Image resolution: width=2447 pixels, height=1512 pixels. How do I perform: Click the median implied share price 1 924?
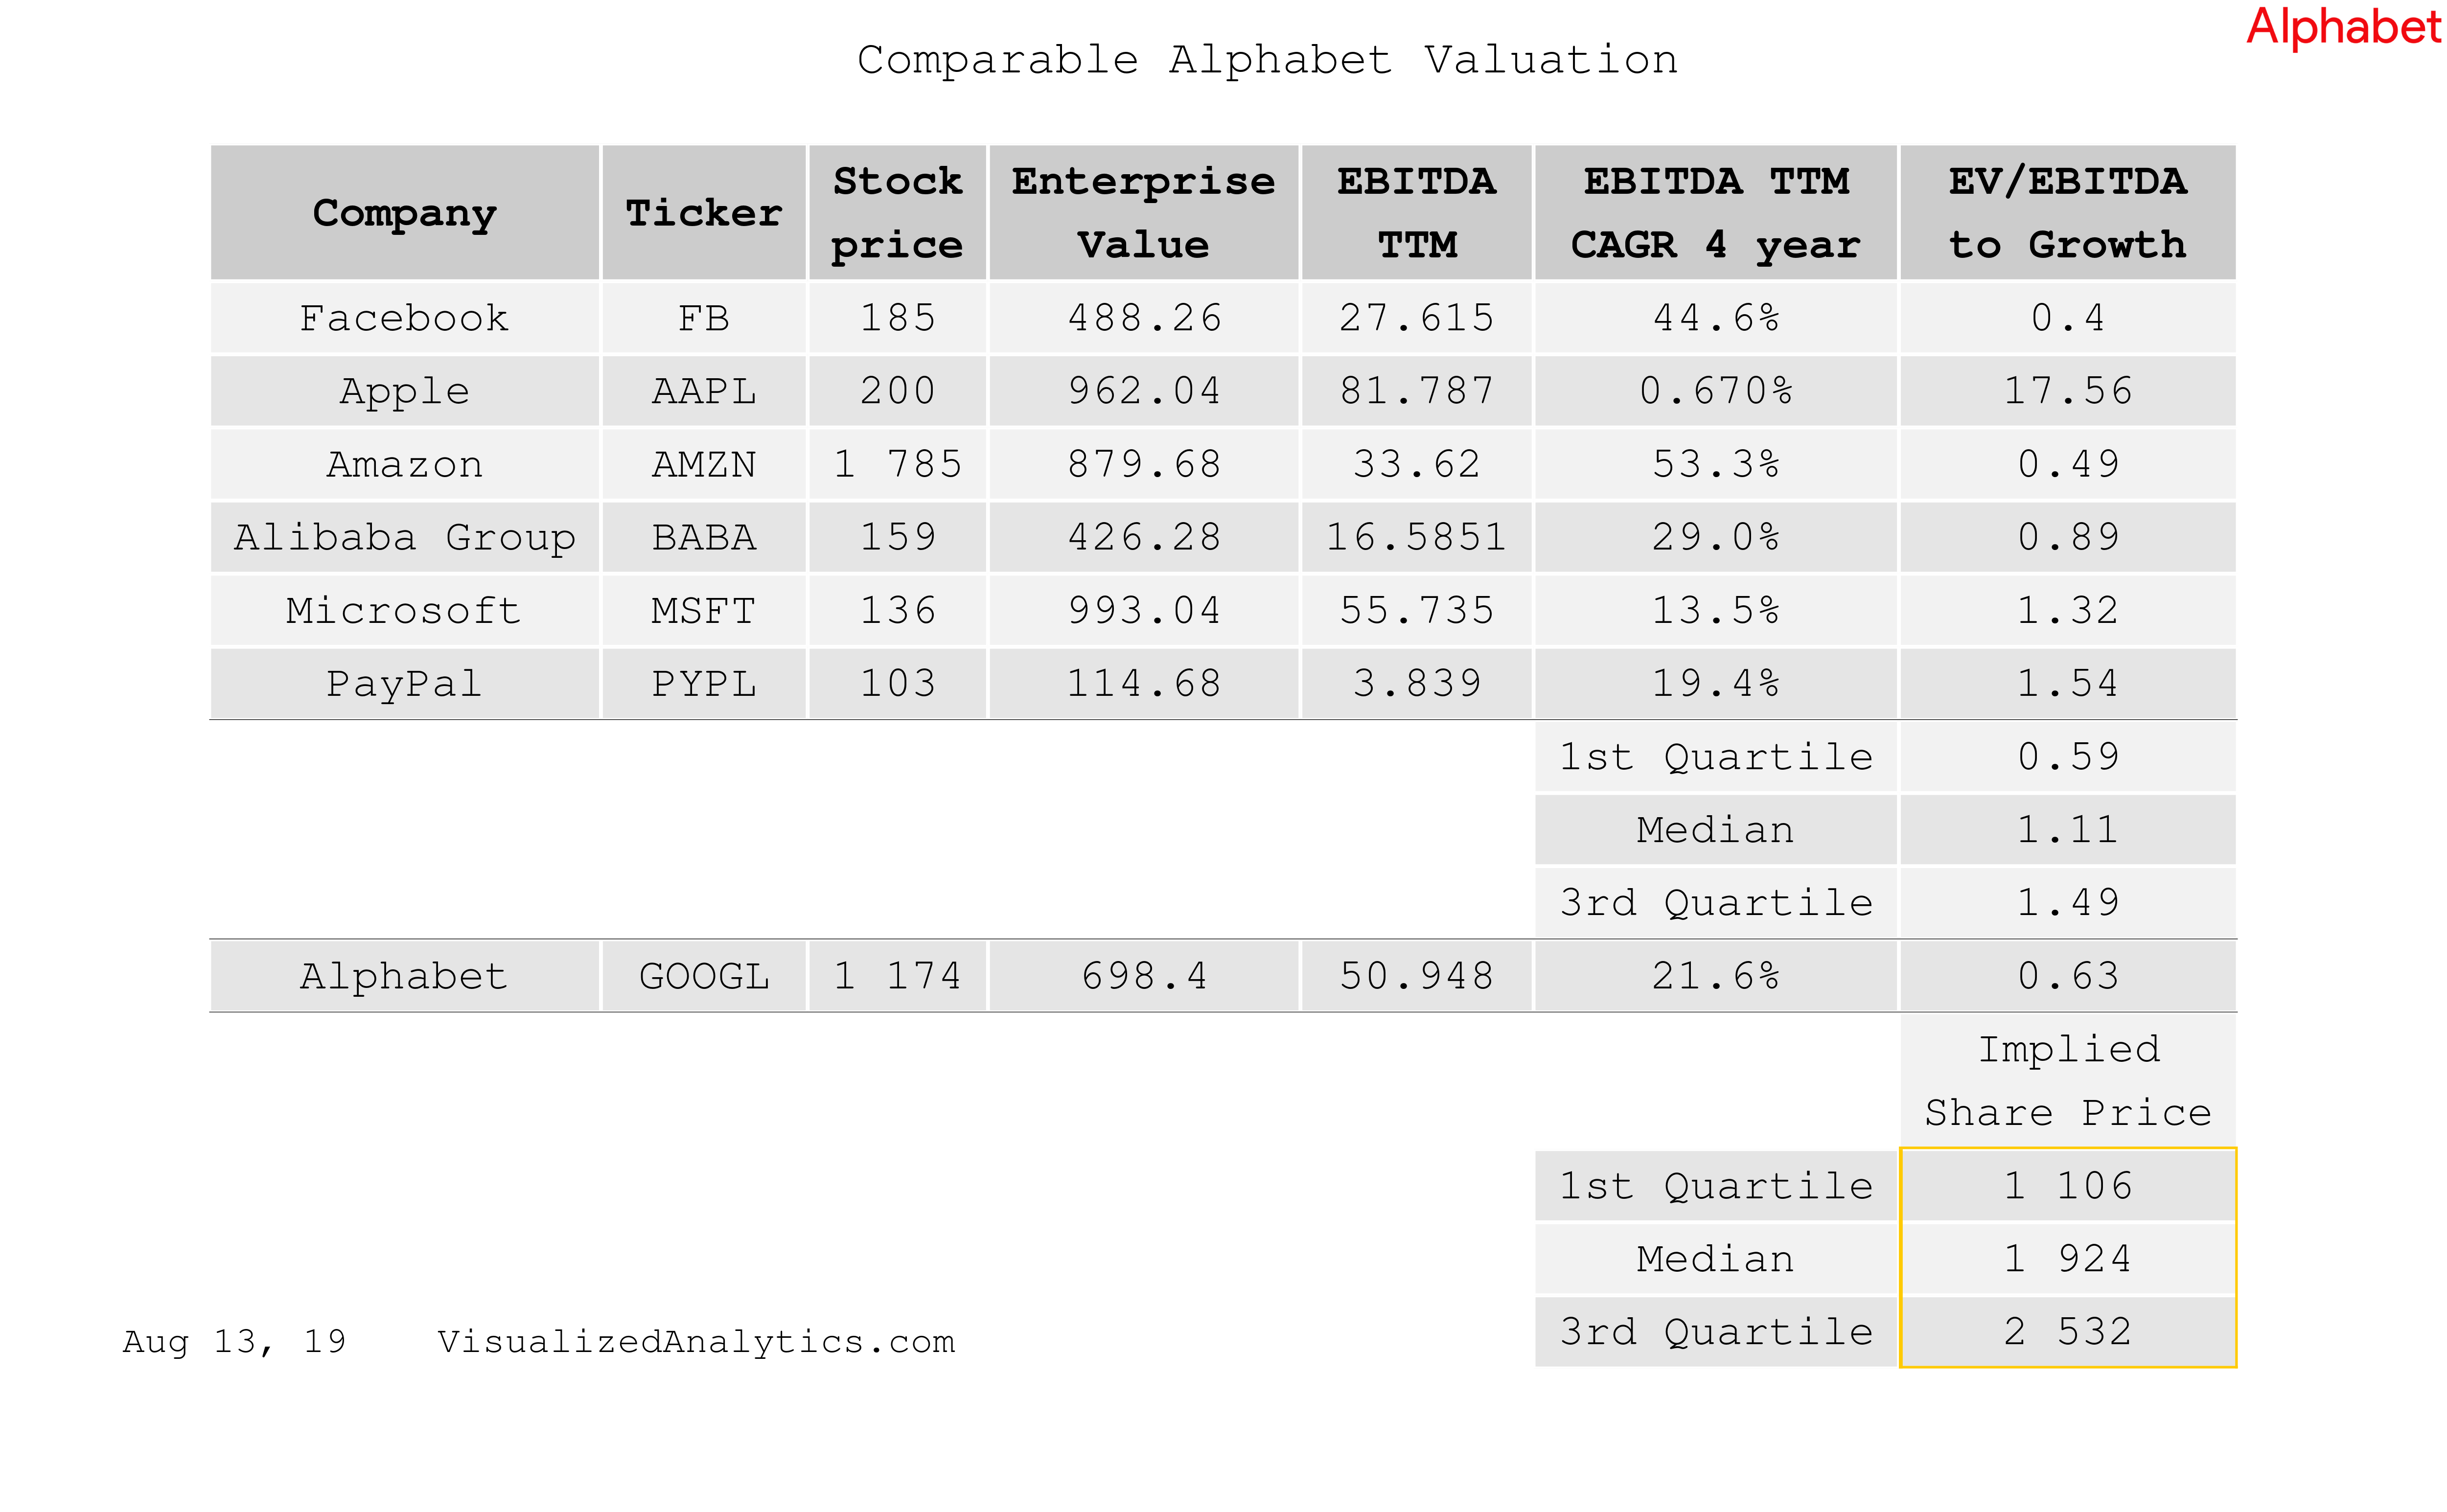tap(2067, 1259)
